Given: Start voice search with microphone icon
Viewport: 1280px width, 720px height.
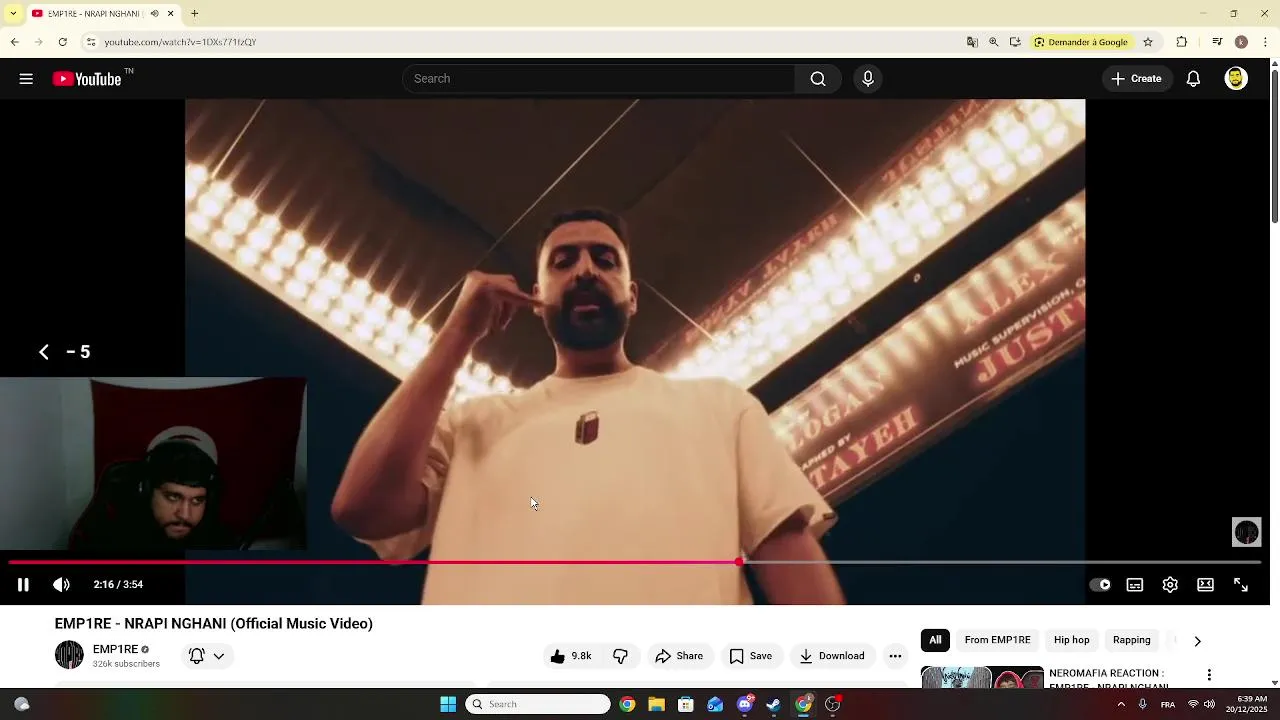Looking at the screenshot, I should click(867, 79).
